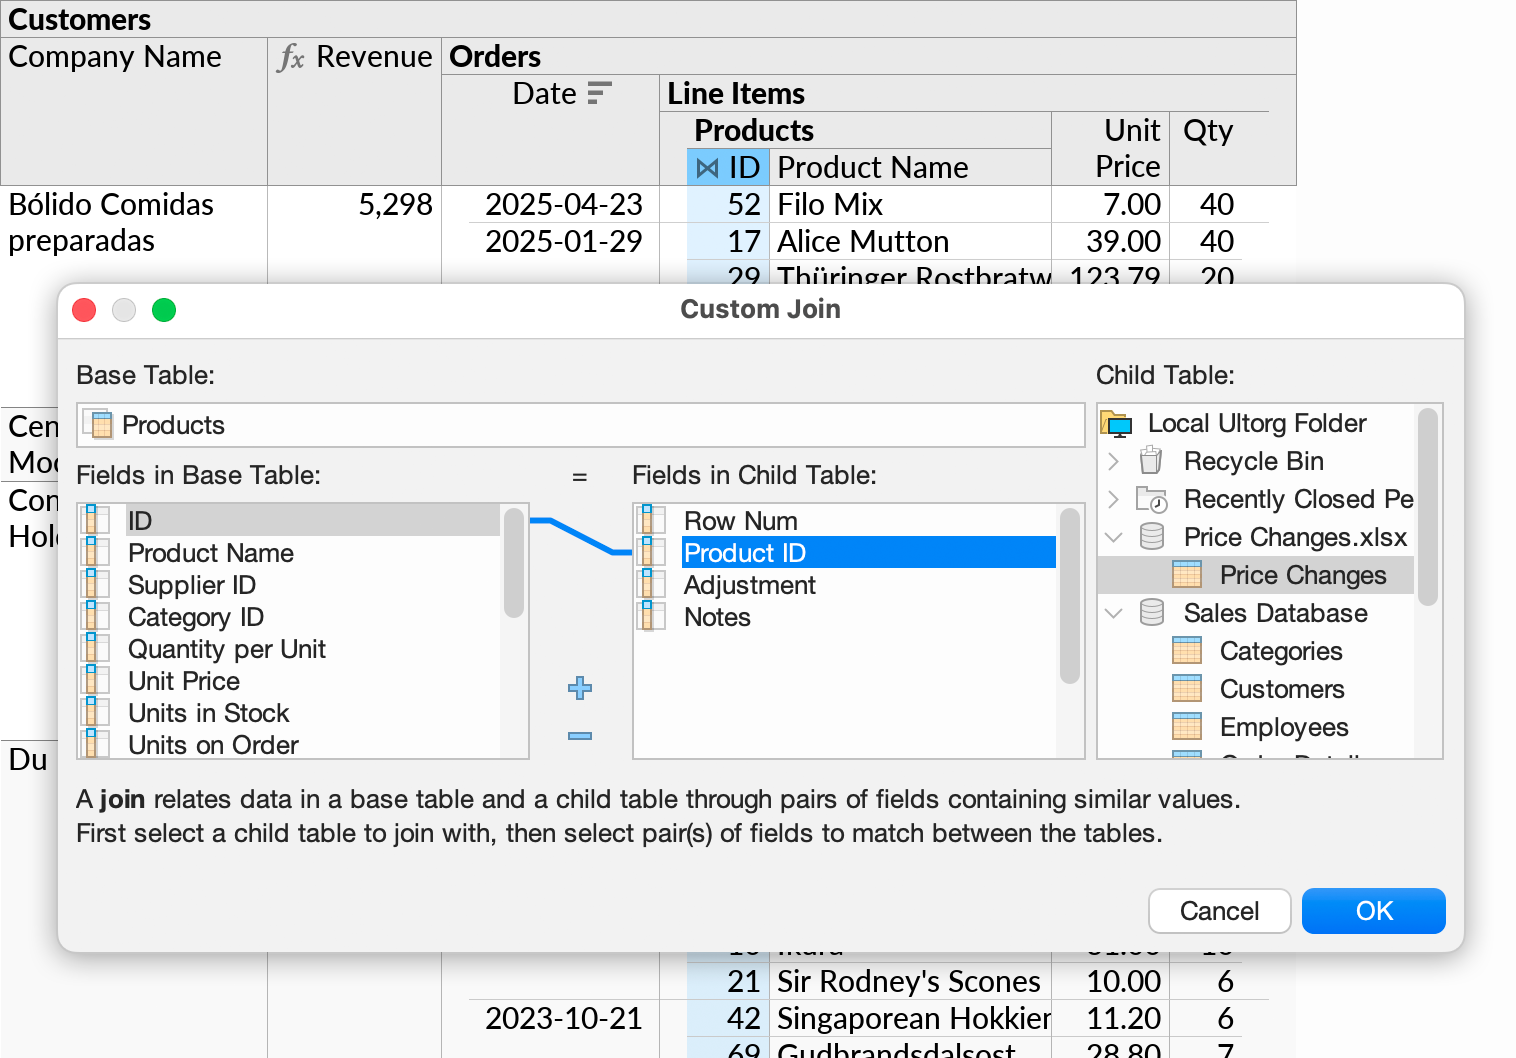Screen dimensions: 1516x1058
Task: Click the Categories table icon
Action: point(1187,650)
